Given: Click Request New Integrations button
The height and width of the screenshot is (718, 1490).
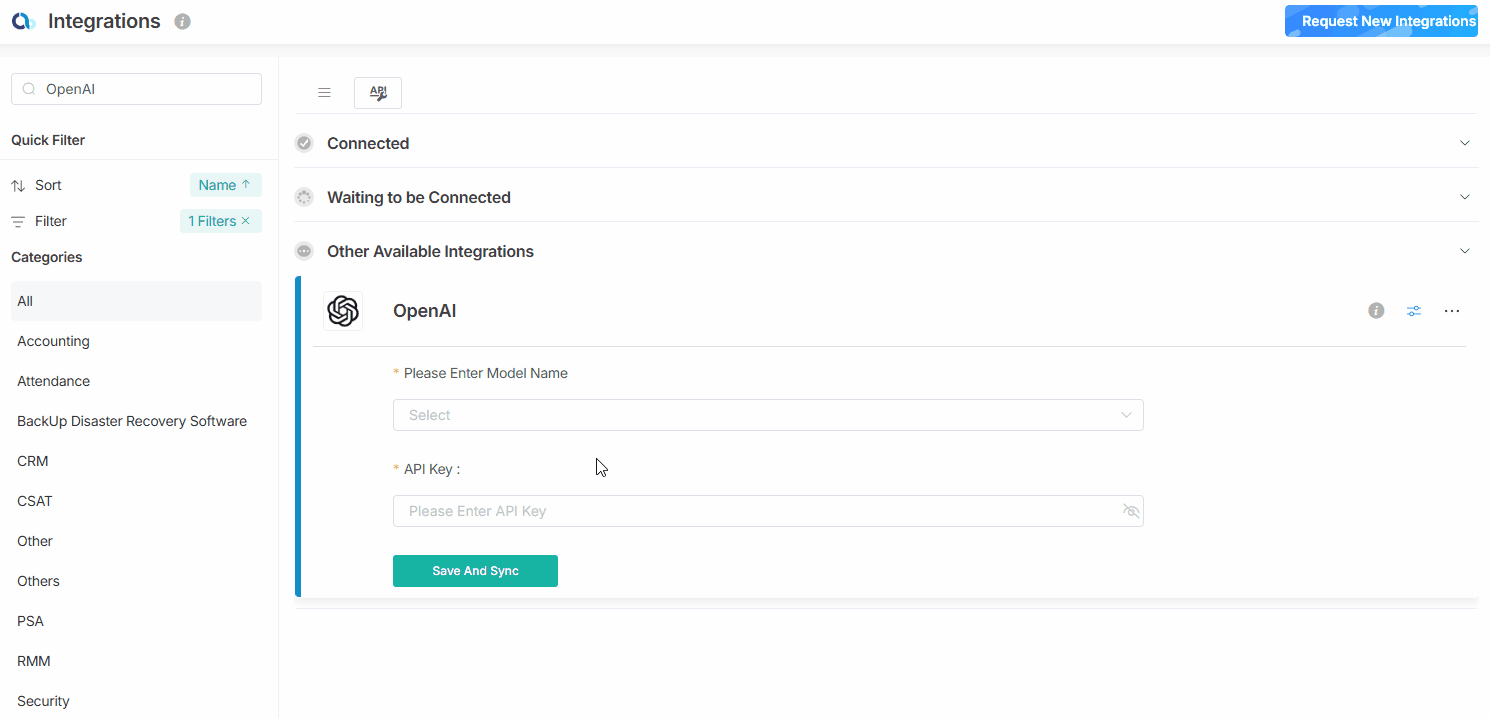Looking at the screenshot, I should click(x=1381, y=21).
